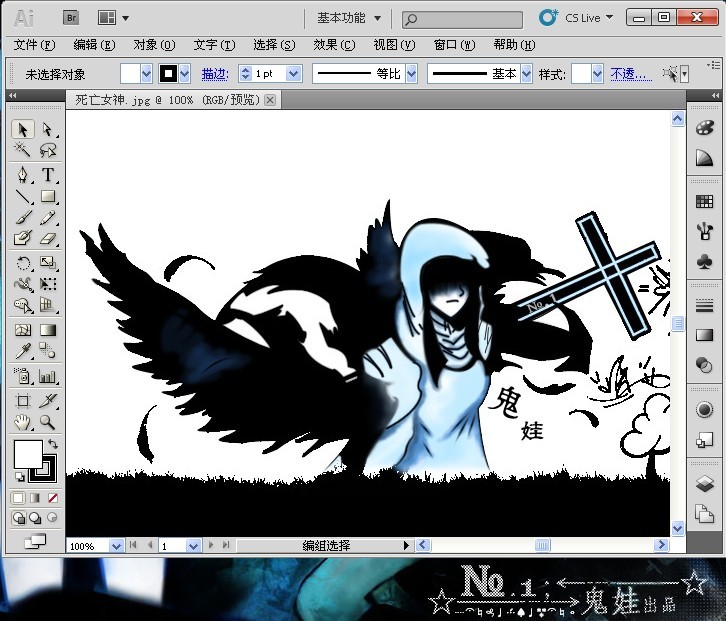This screenshot has width=726, height=621.
Task: Select the Pen tool
Action: coord(23,175)
